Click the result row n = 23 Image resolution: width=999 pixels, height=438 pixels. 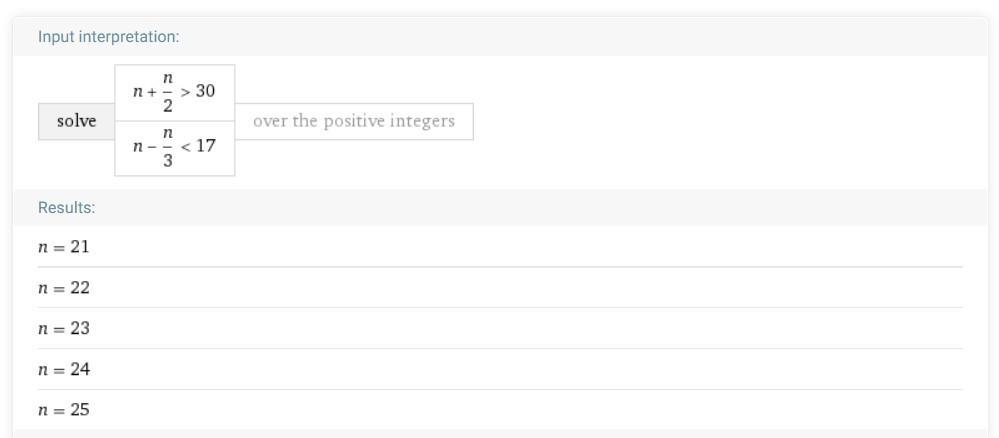tap(64, 329)
